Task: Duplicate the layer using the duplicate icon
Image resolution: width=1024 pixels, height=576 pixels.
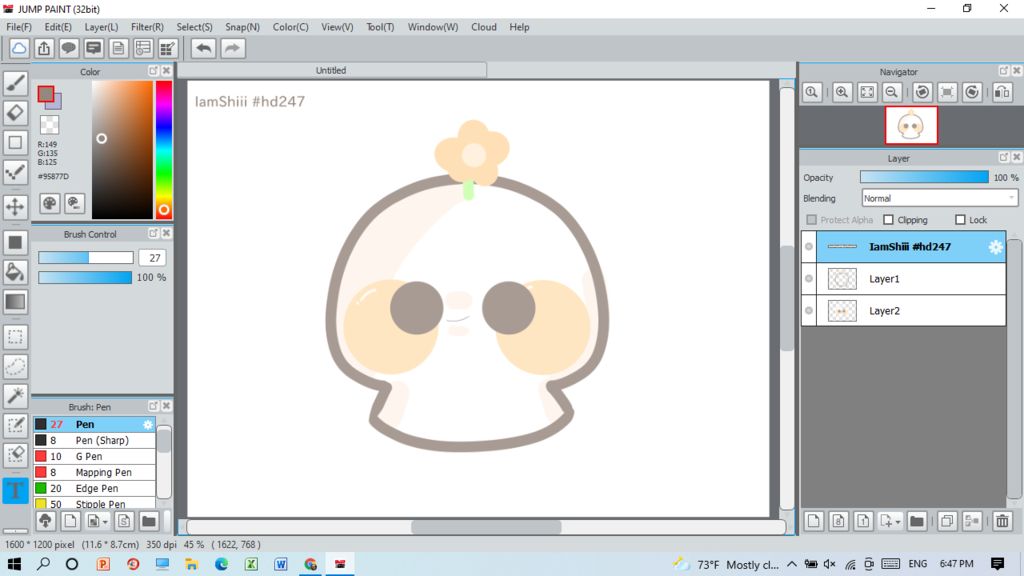Action: (x=946, y=521)
